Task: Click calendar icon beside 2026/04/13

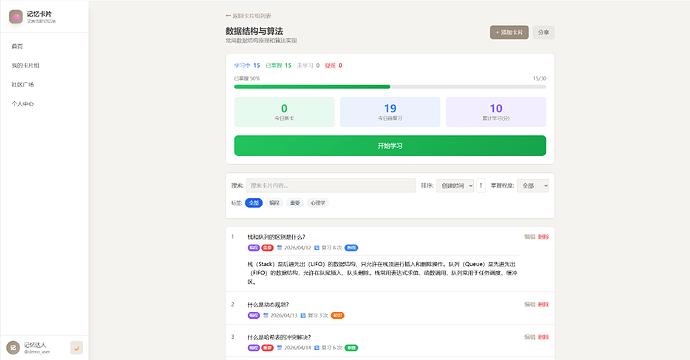Action: [265, 316]
